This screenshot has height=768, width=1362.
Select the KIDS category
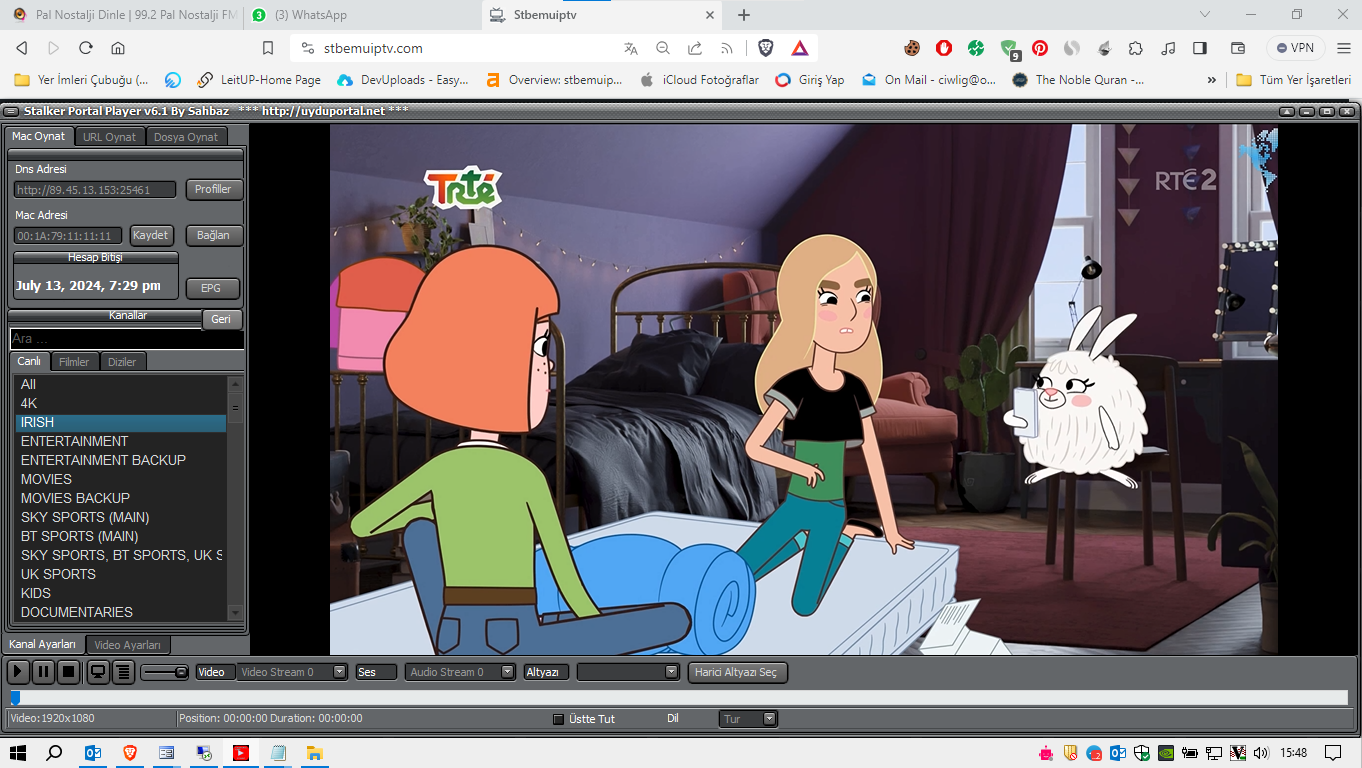pyautogui.click(x=121, y=593)
